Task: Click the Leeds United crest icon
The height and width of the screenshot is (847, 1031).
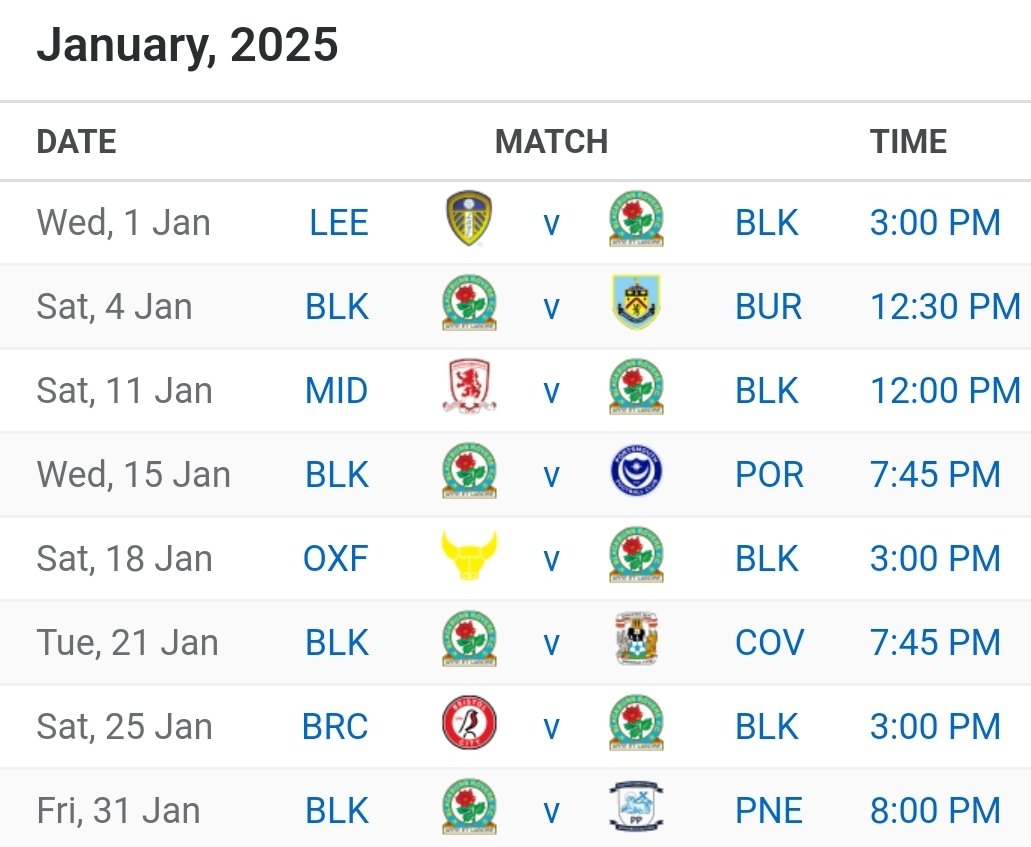Action: 469,219
